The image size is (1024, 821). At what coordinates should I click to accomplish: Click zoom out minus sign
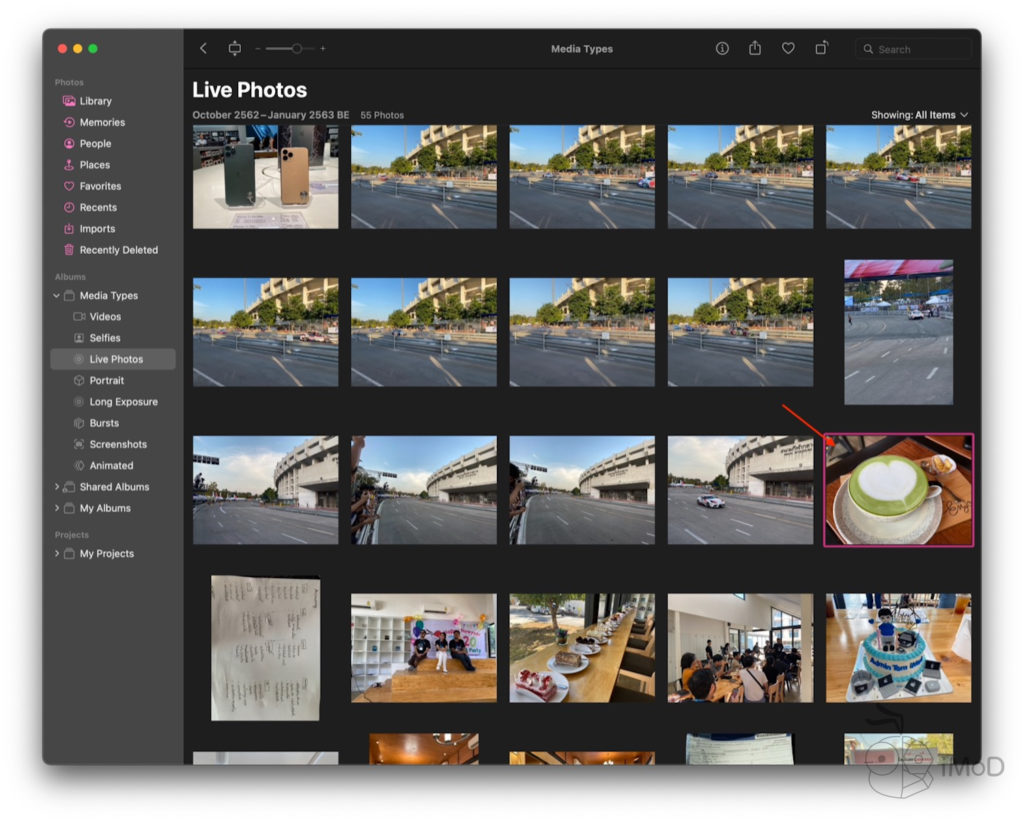(257, 49)
